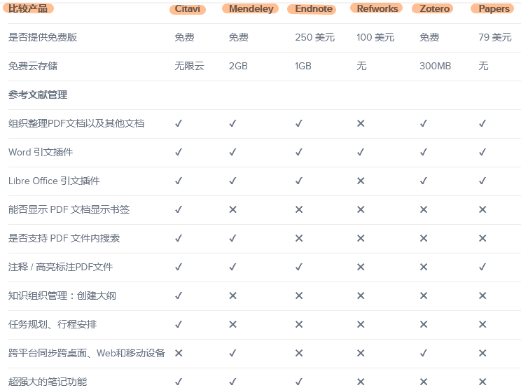Click the Mendeley cross for PDF 文档显示书签

233,210
